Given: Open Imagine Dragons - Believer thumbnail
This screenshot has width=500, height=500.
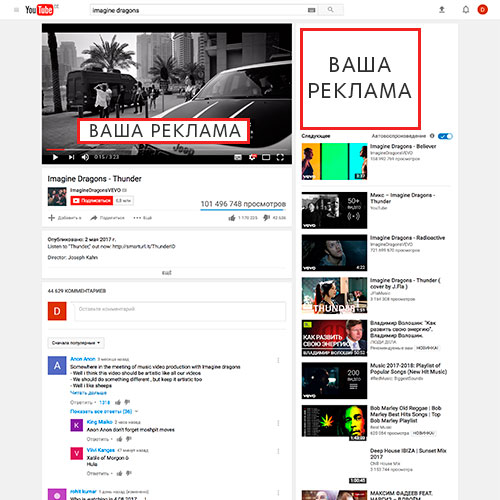Looking at the screenshot, I should (334, 161).
